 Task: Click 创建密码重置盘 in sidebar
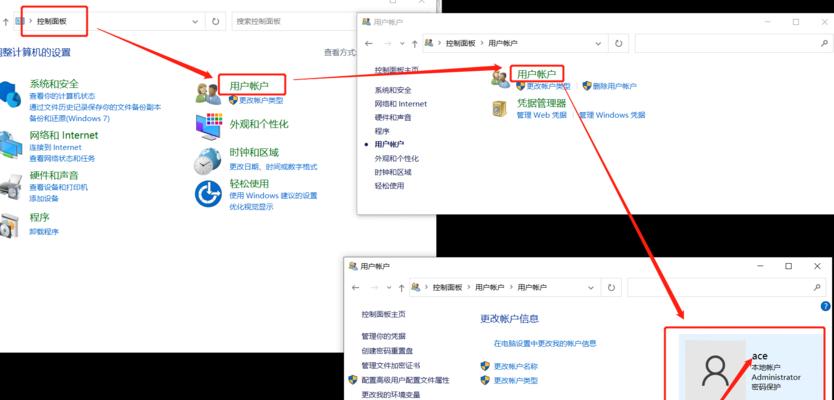(387, 351)
